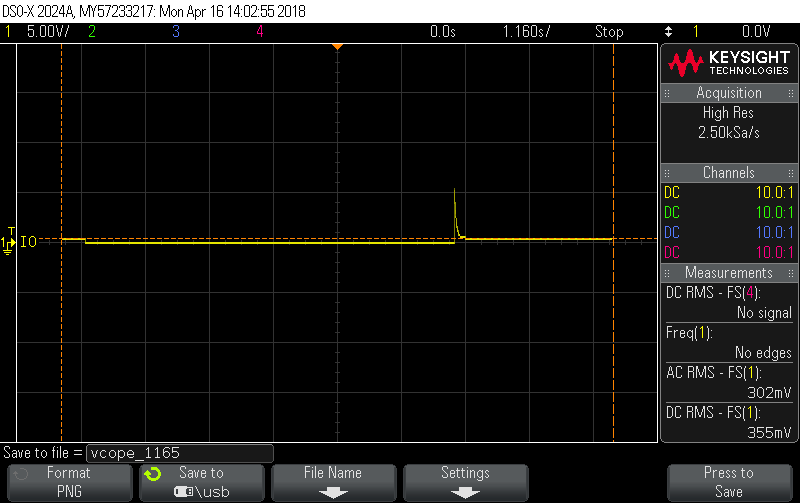Open the File Name softkey menu
The width and height of the screenshot is (800, 503).
tap(333, 483)
